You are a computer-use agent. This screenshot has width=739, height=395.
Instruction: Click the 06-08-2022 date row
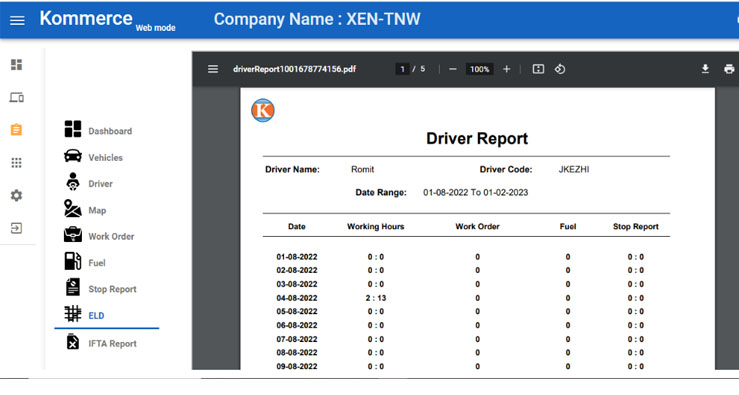click(x=296, y=325)
